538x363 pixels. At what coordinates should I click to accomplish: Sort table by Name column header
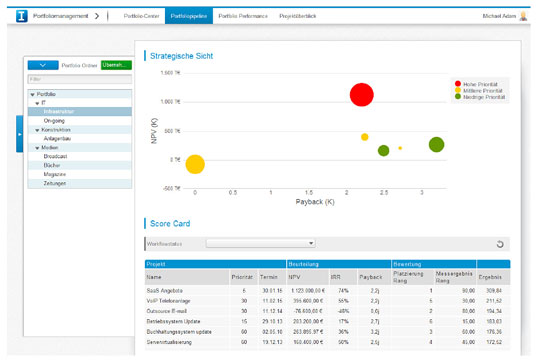pyautogui.click(x=187, y=277)
